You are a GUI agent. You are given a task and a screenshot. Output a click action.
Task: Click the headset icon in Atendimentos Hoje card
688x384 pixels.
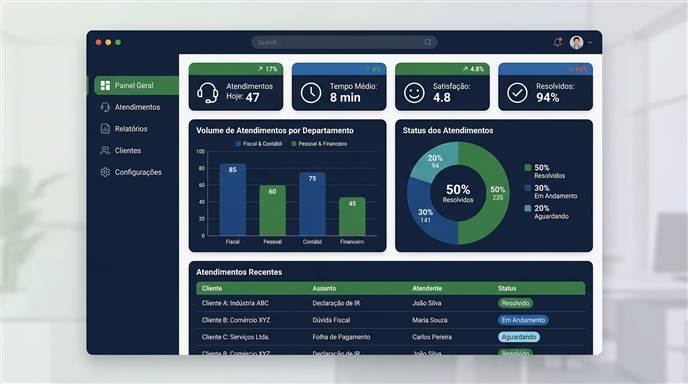pos(208,93)
